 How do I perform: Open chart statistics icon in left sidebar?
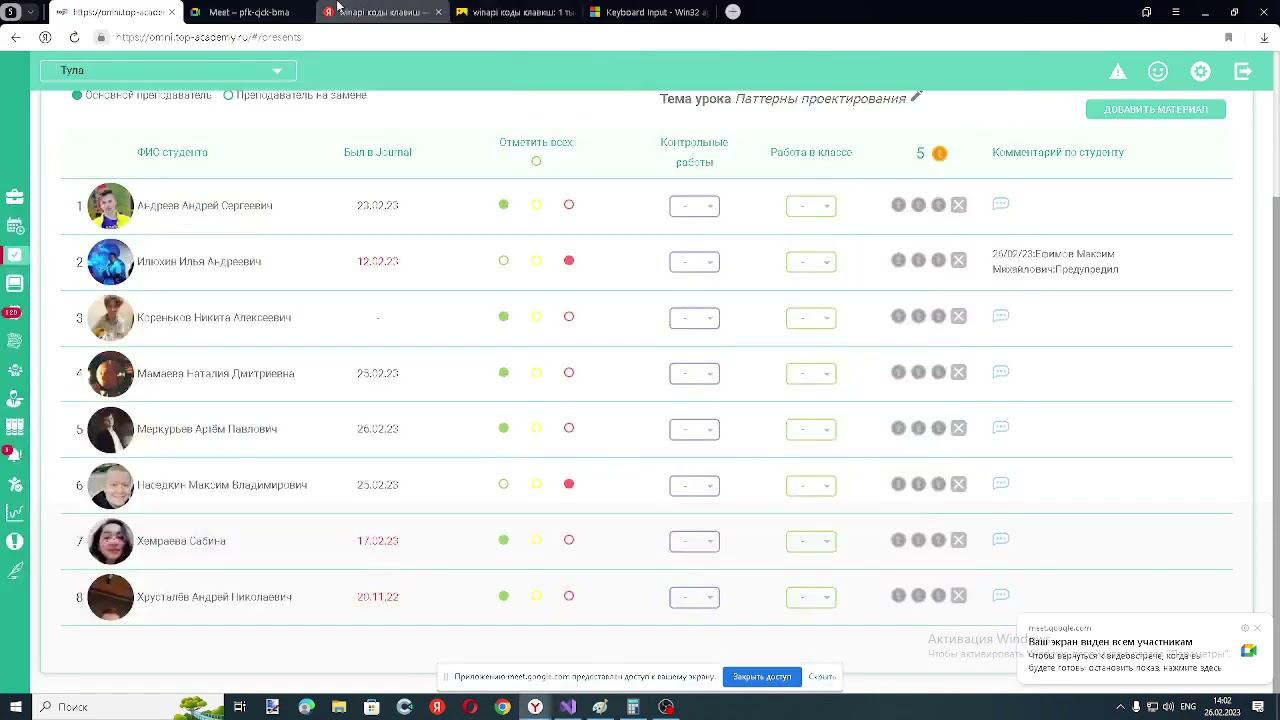[15, 513]
